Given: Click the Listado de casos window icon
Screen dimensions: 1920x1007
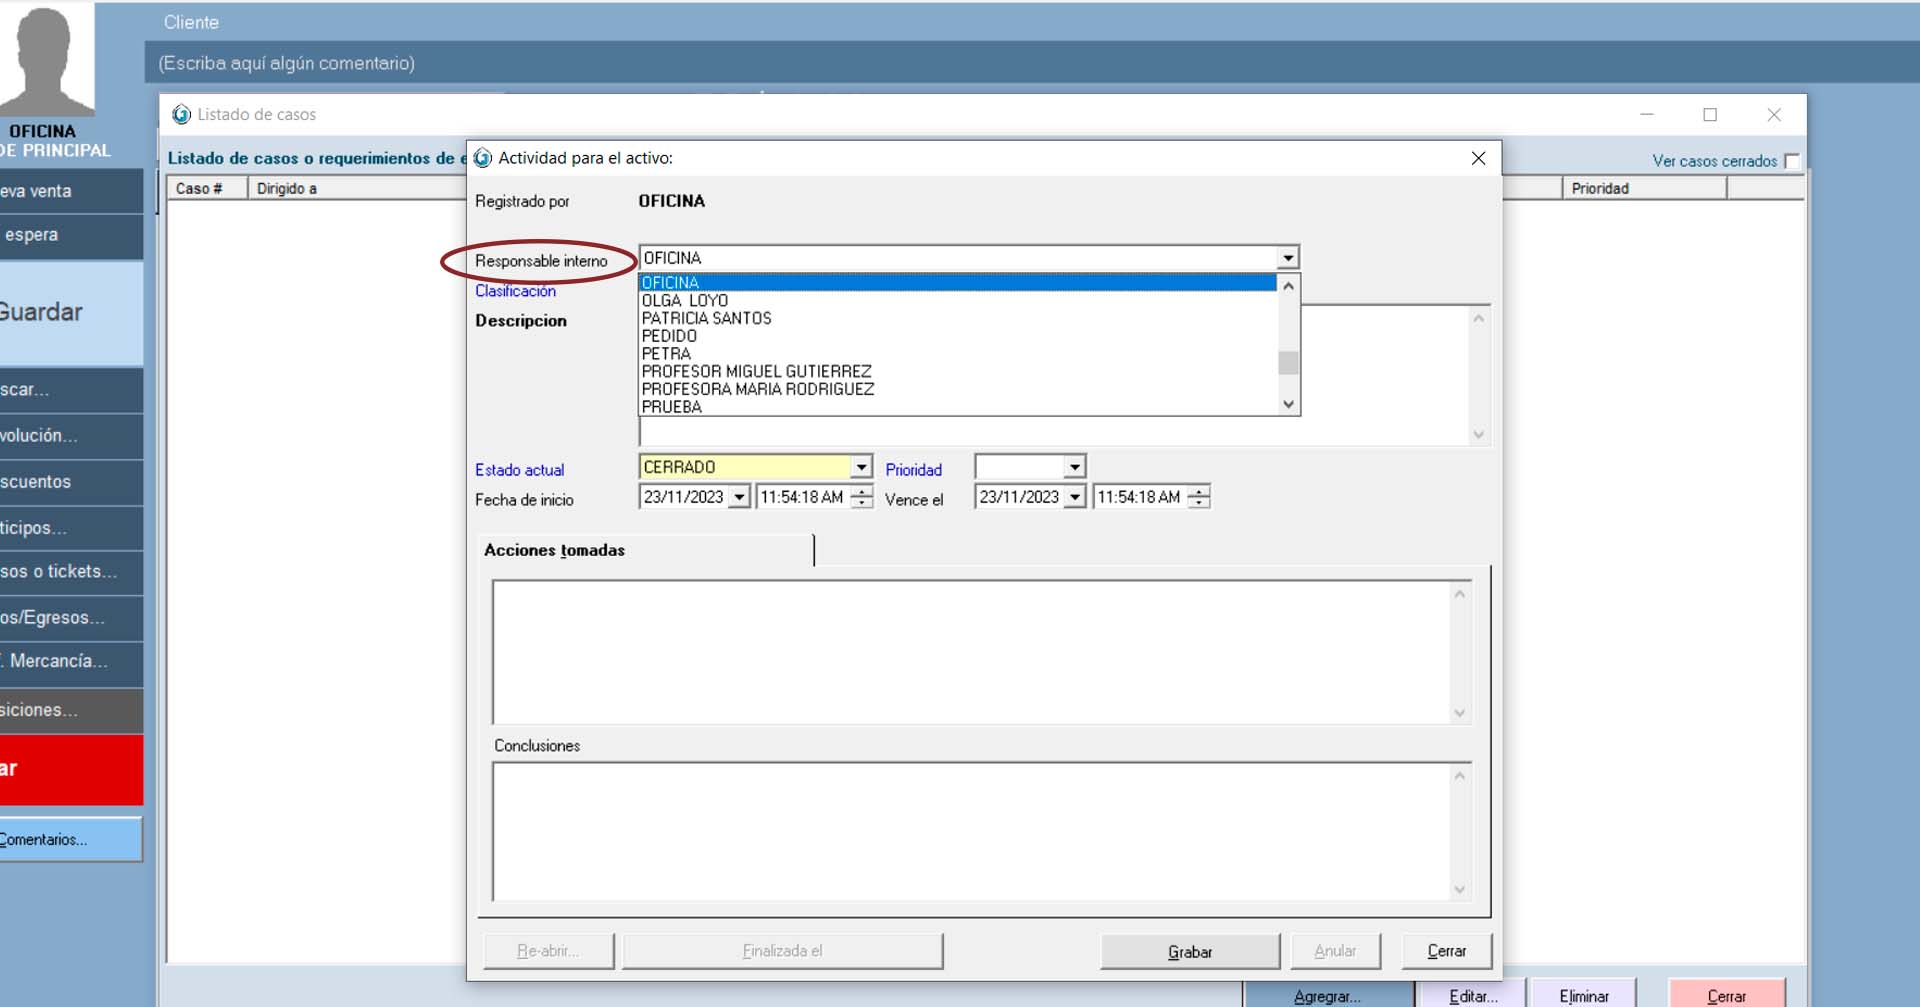Looking at the screenshot, I should [181, 115].
